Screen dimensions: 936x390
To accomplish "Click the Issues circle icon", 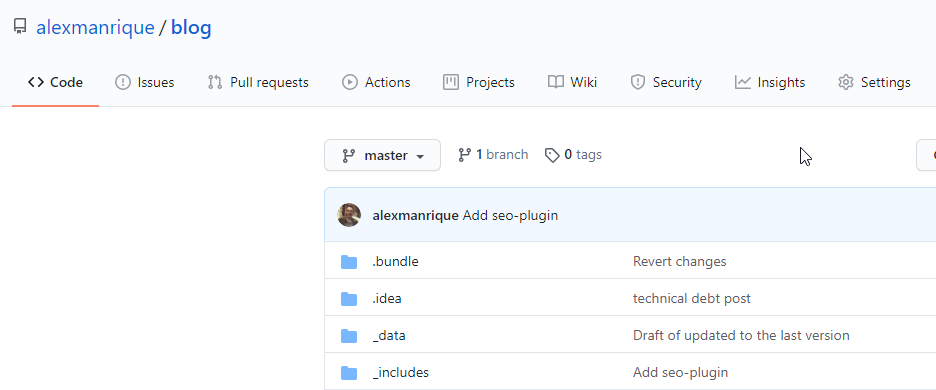I will 122,82.
